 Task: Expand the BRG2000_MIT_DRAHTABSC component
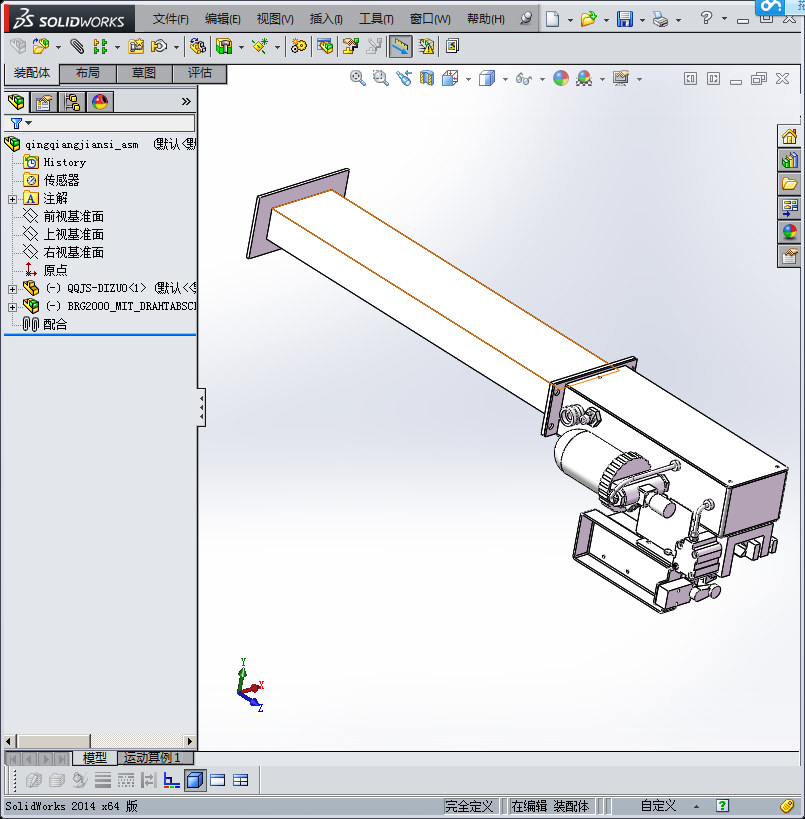(13, 307)
